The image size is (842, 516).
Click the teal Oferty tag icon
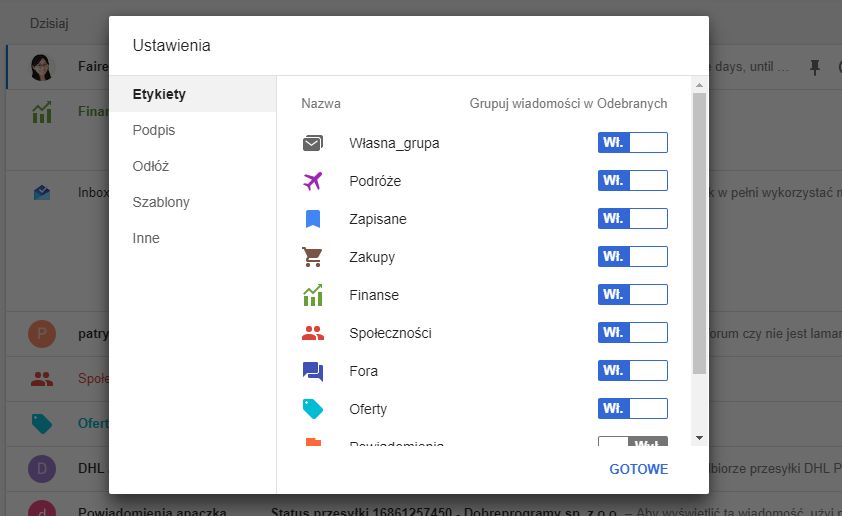pyautogui.click(x=313, y=409)
